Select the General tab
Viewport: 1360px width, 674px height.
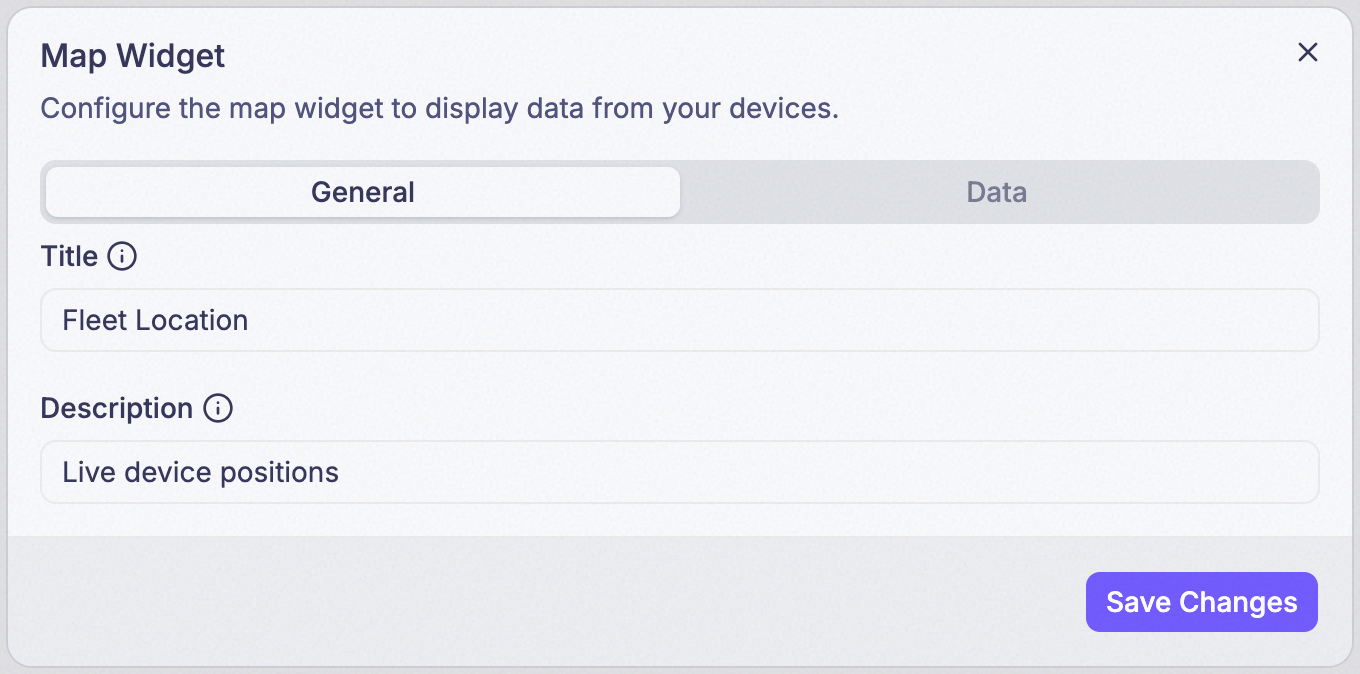[x=363, y=192]
